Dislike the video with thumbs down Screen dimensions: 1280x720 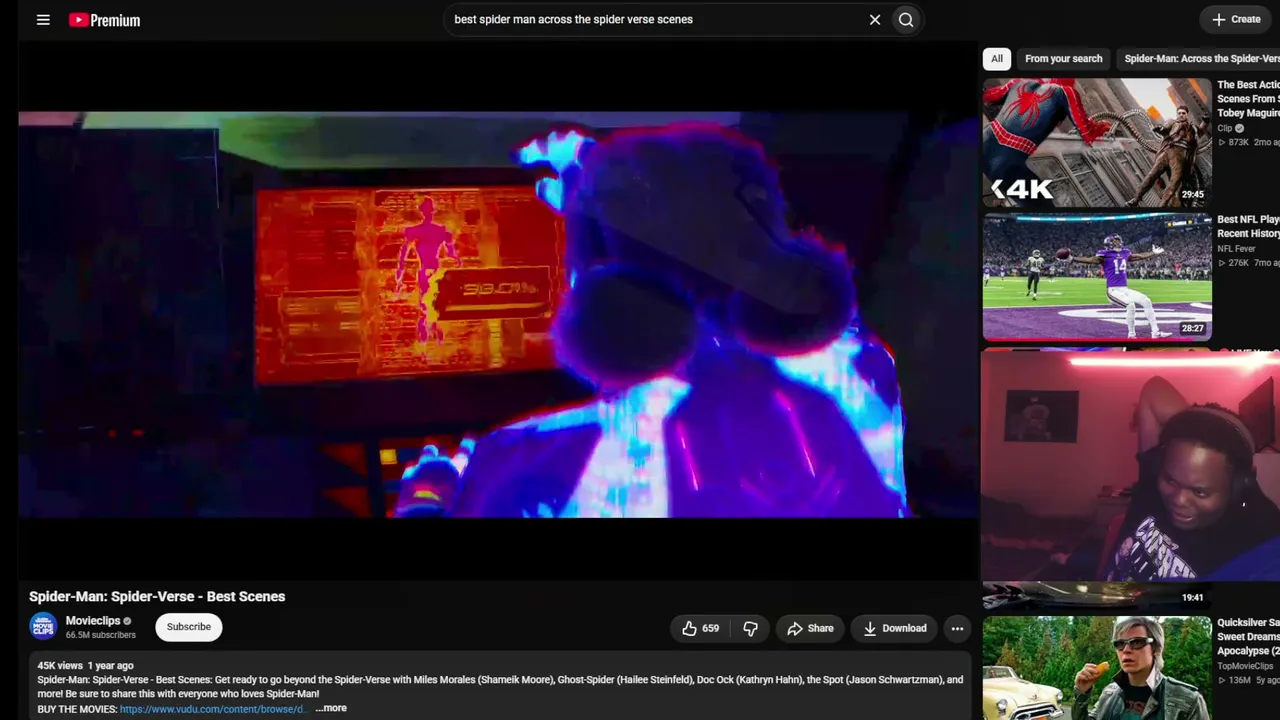click(x=750, y=628)
